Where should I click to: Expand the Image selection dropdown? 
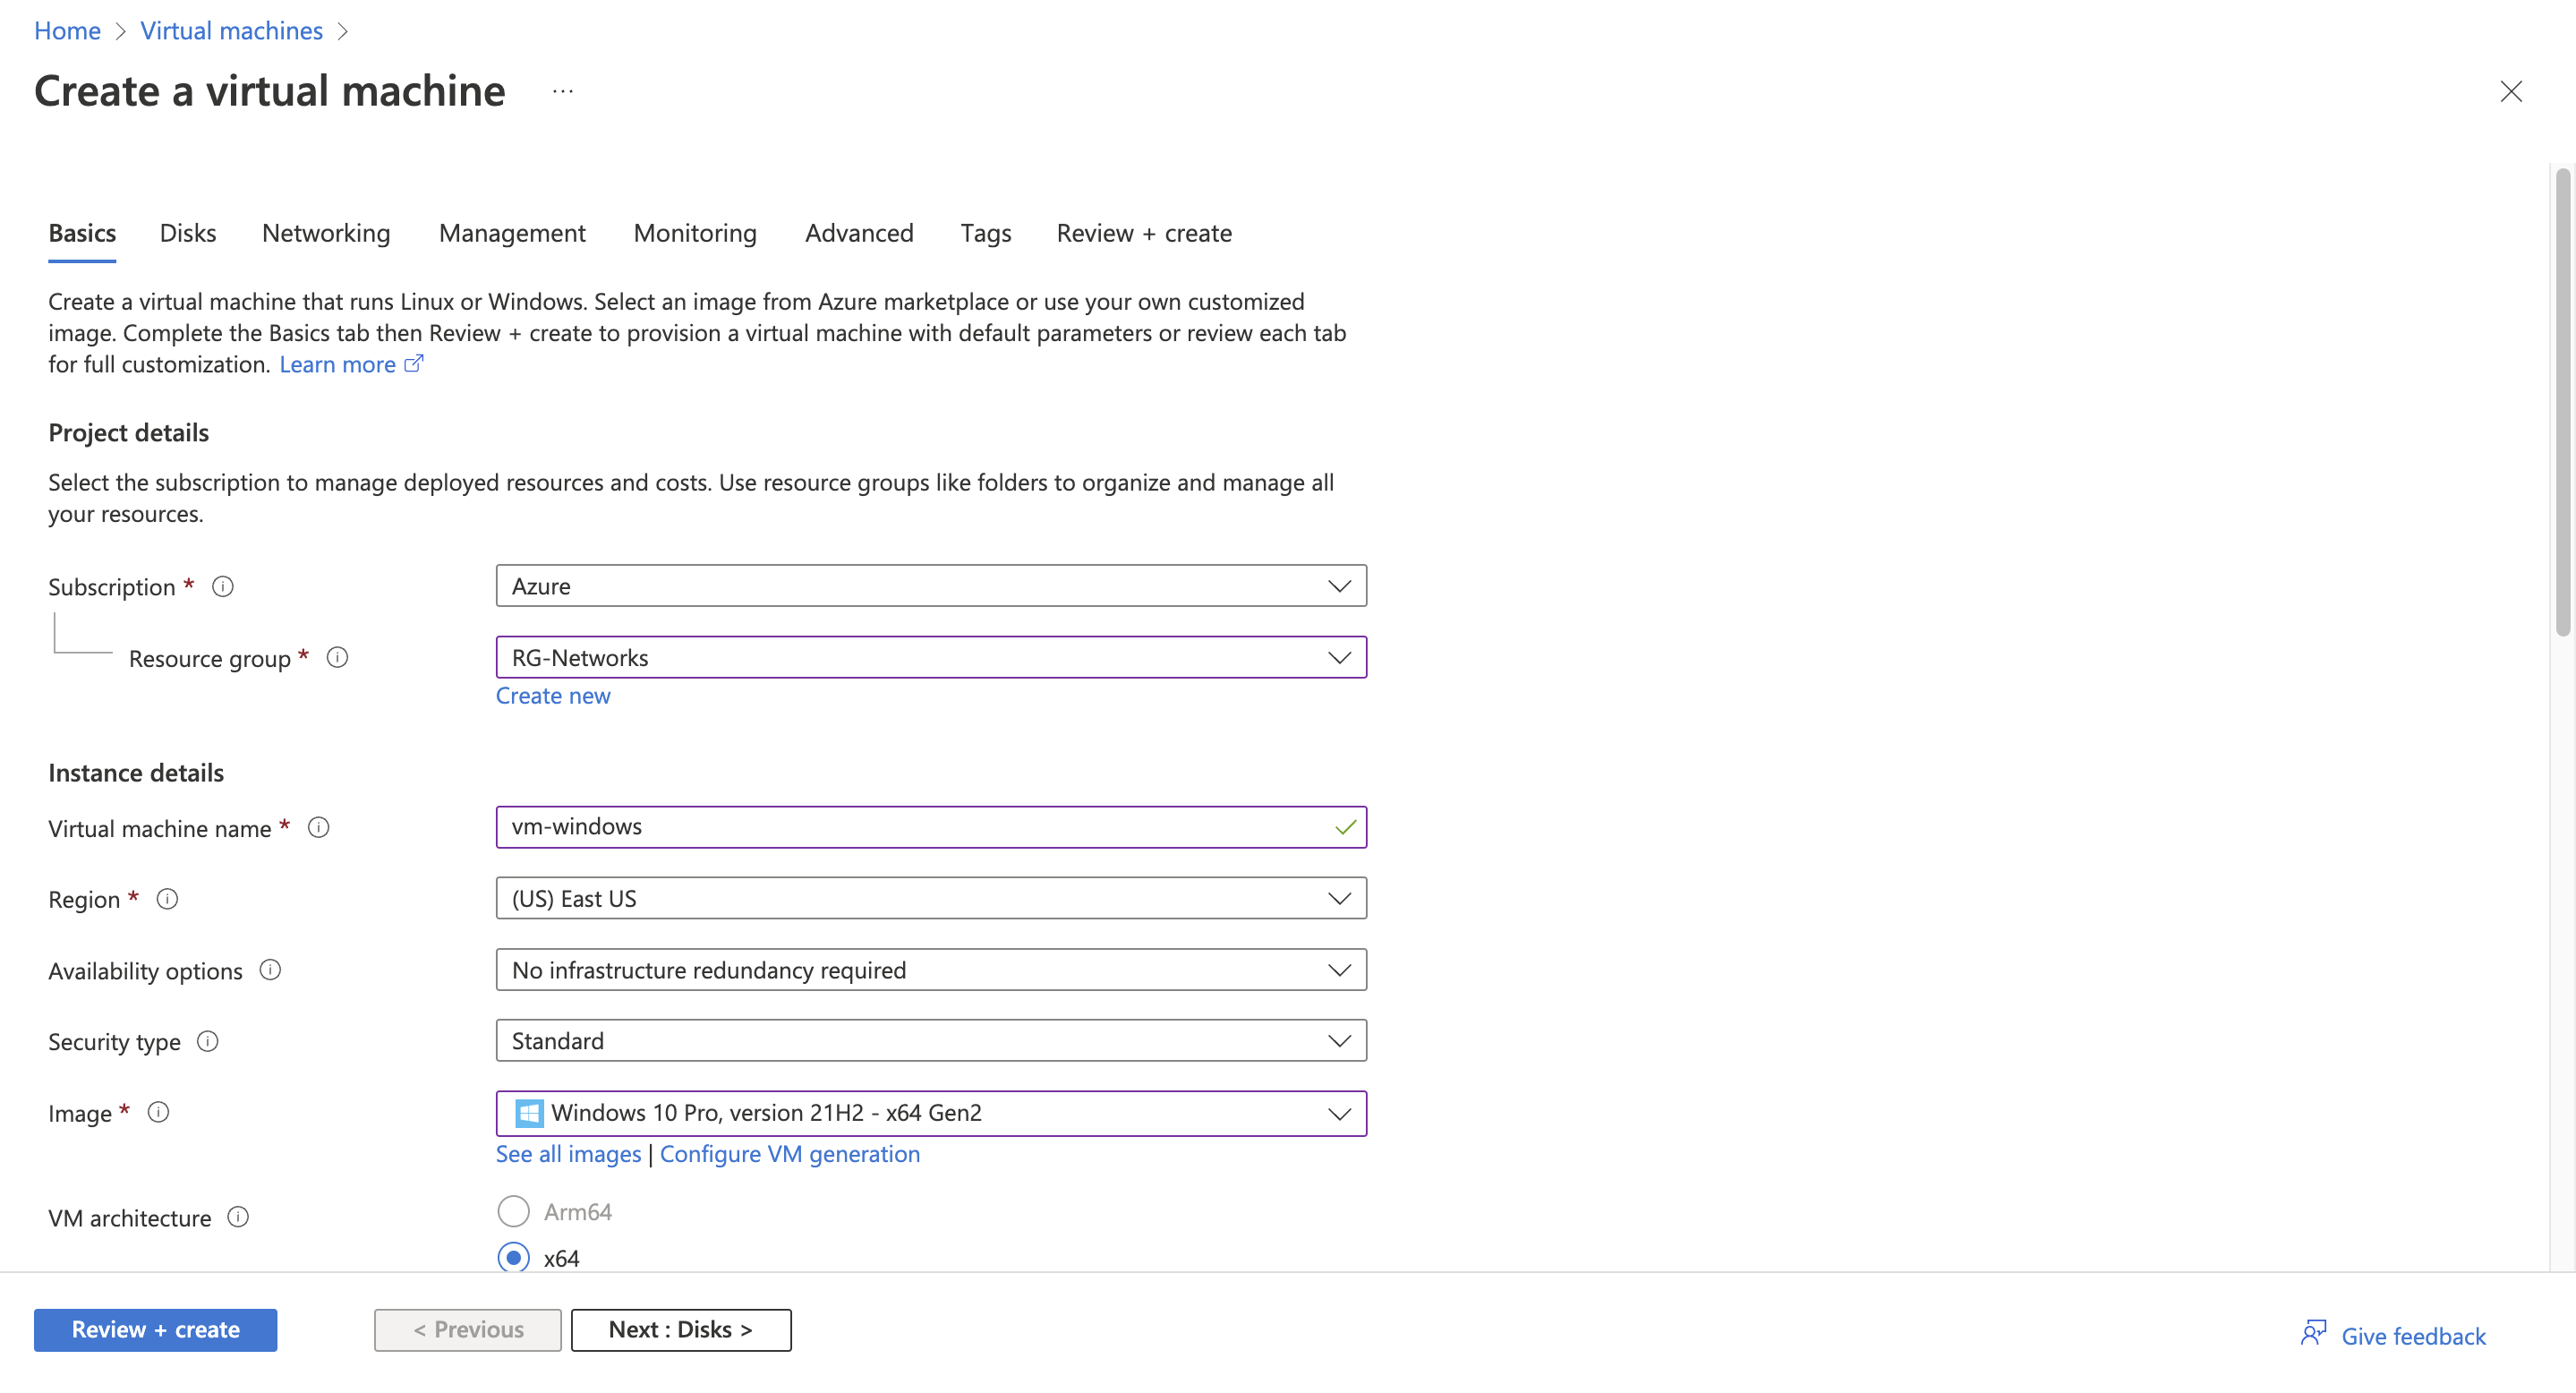[930, 1113]
